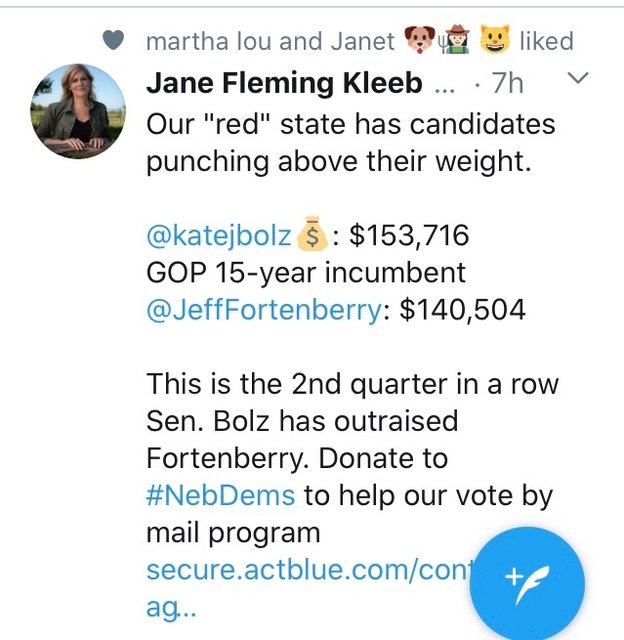Click the "martha lou and Janet" liked text

coord(270,41)
